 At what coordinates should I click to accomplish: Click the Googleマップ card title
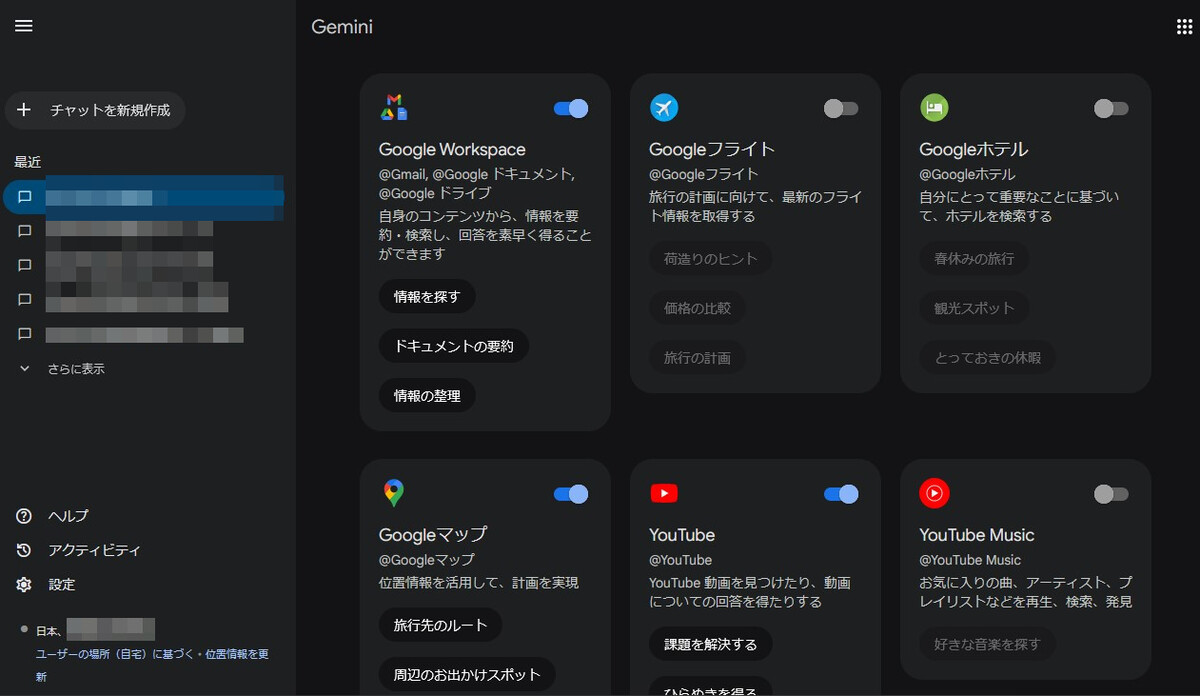click(433, 535)
